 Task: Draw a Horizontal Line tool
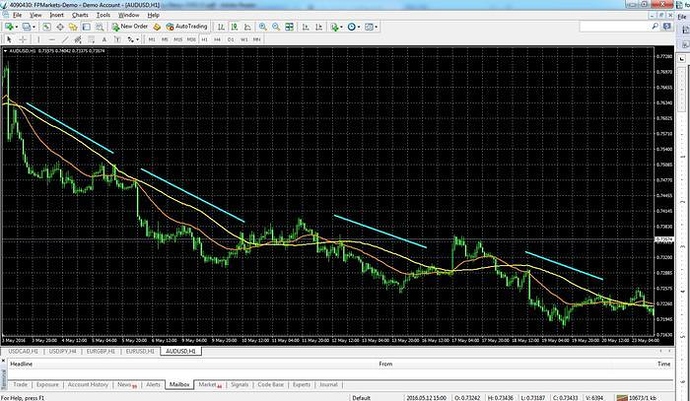52,40
